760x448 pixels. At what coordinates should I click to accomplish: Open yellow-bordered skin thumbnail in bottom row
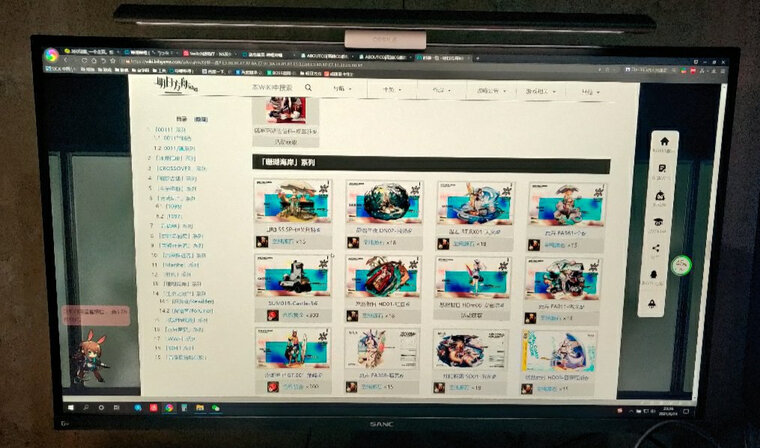coord(559,352)
